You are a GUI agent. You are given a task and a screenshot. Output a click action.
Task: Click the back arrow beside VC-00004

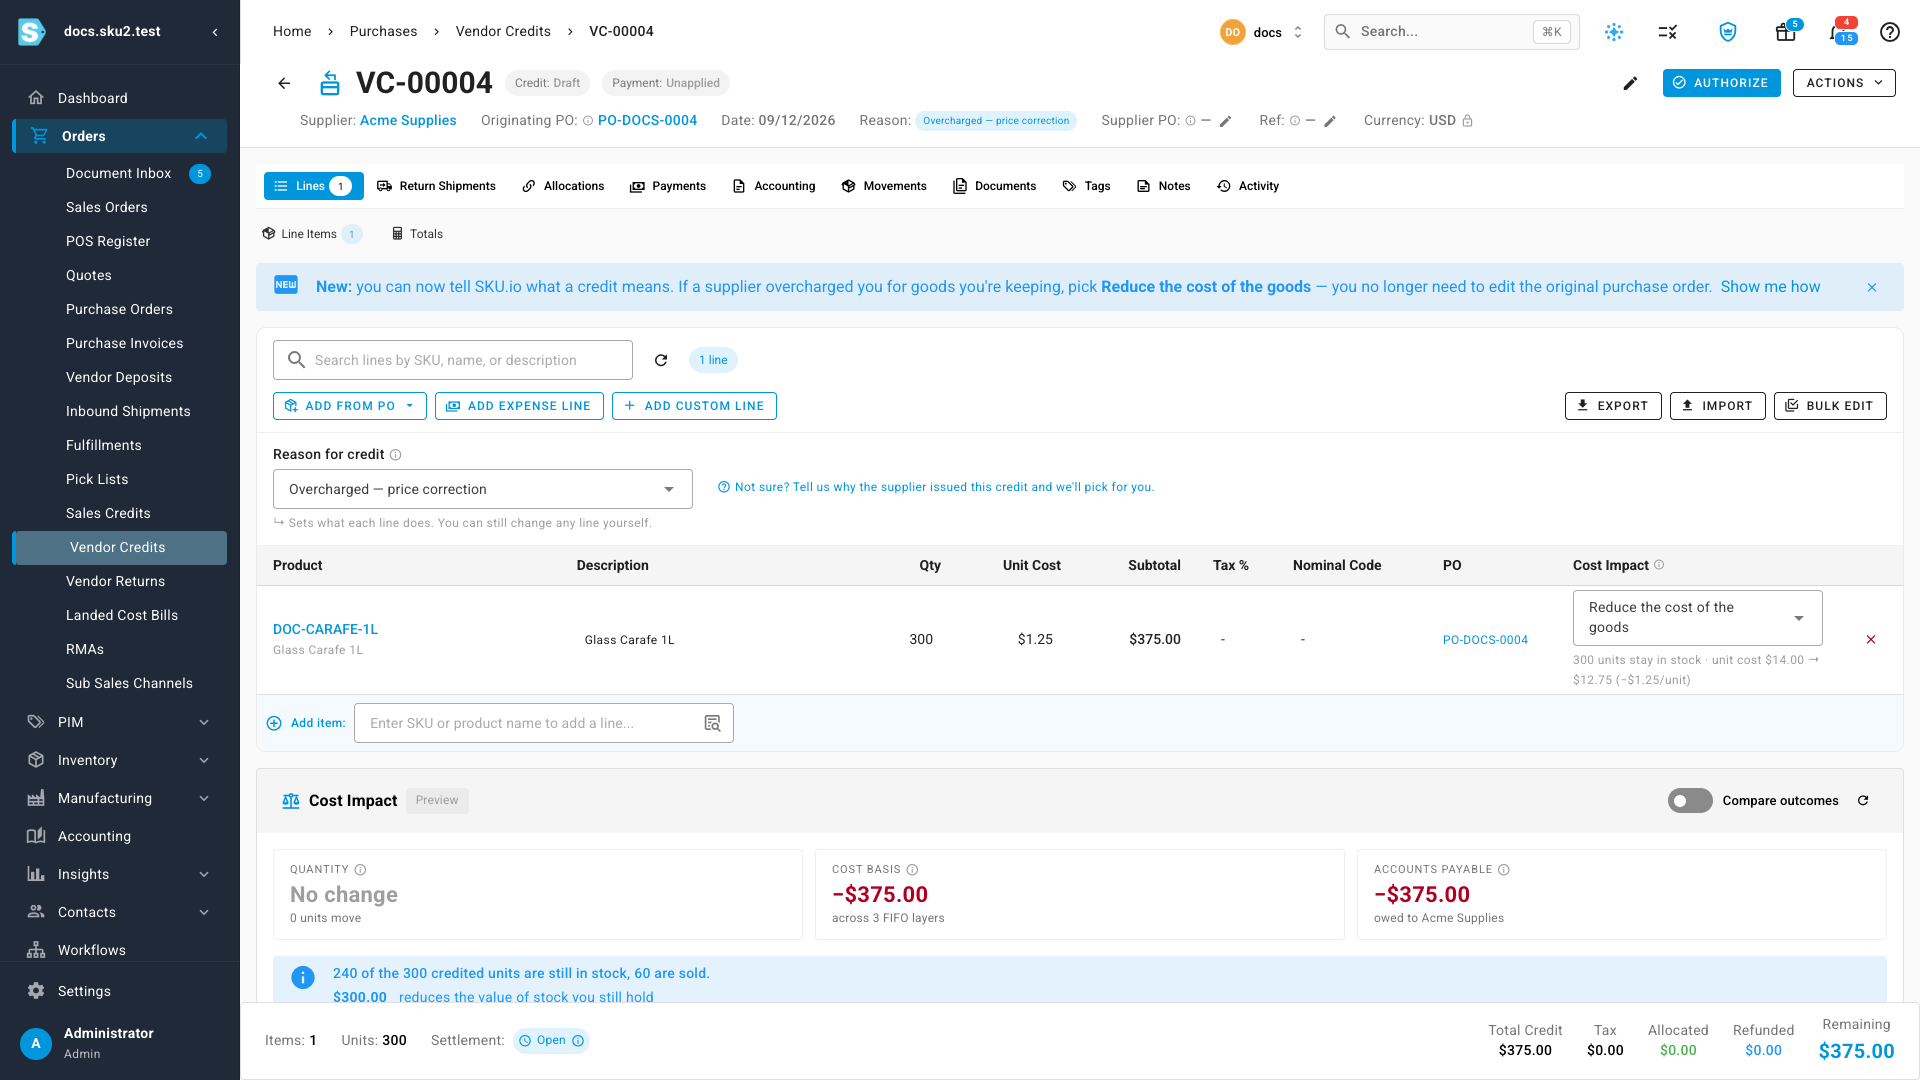(284, 83)
